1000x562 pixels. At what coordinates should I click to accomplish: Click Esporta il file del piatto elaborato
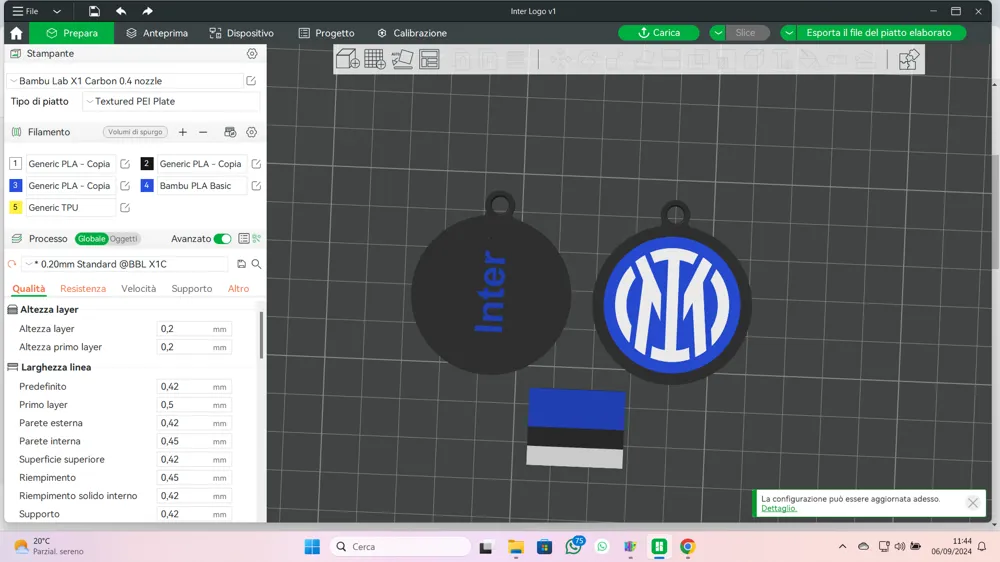(878, 33)
